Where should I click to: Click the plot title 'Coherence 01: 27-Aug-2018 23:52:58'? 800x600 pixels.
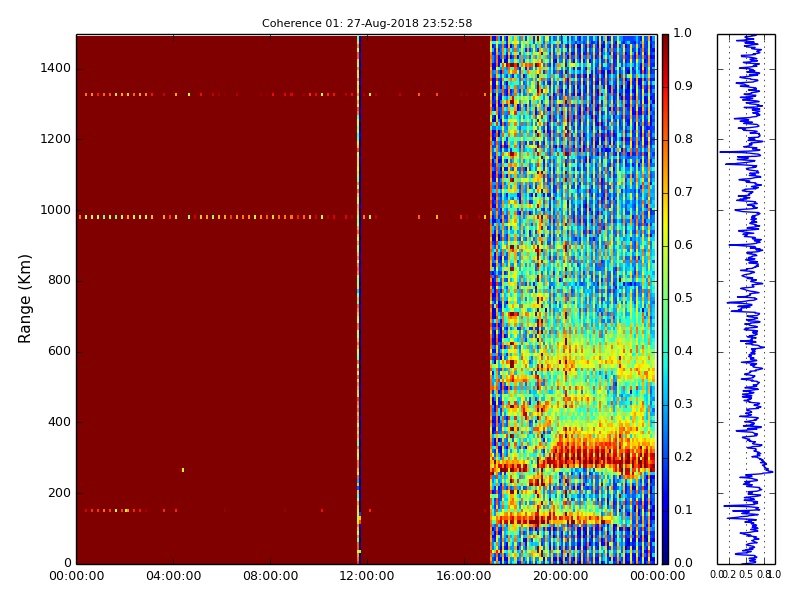[x=367, y=23]
